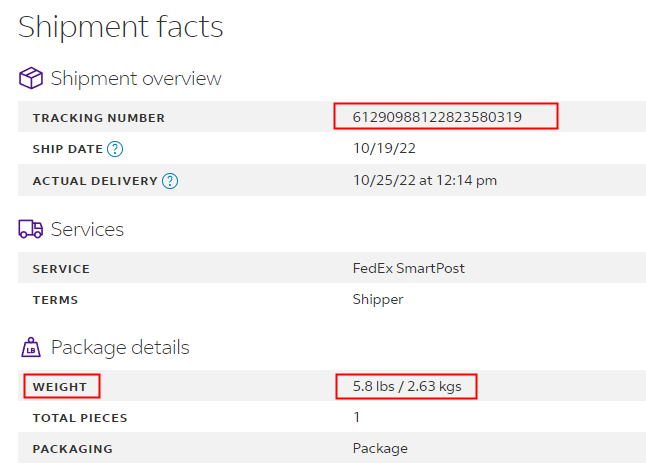This screenshot has height=474, width=646.
Task: Click the WEIGHT row label
Action: (x=60, y=387)
